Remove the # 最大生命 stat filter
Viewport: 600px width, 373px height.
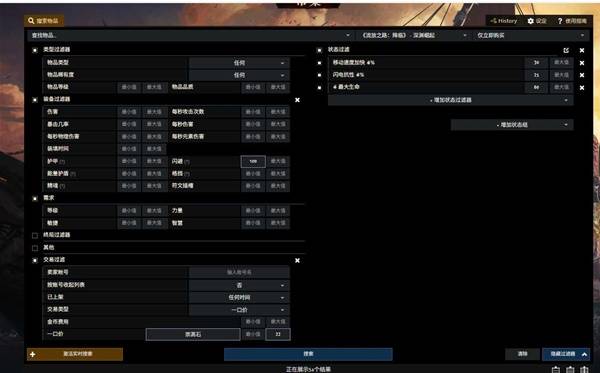582,88
